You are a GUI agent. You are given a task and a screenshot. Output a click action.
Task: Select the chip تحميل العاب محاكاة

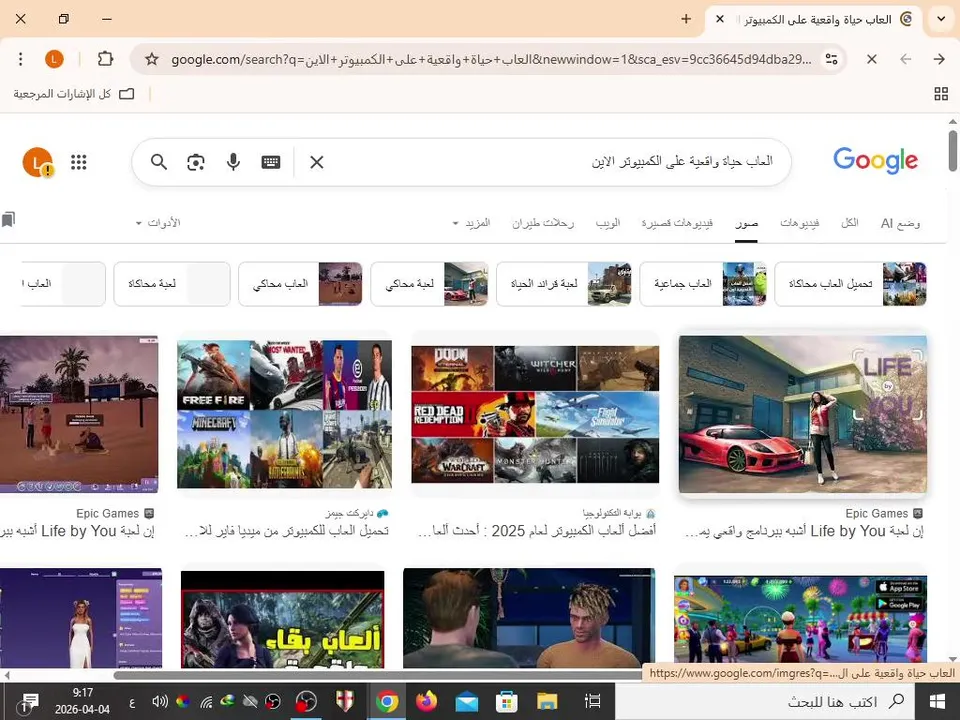click(850, 283)
